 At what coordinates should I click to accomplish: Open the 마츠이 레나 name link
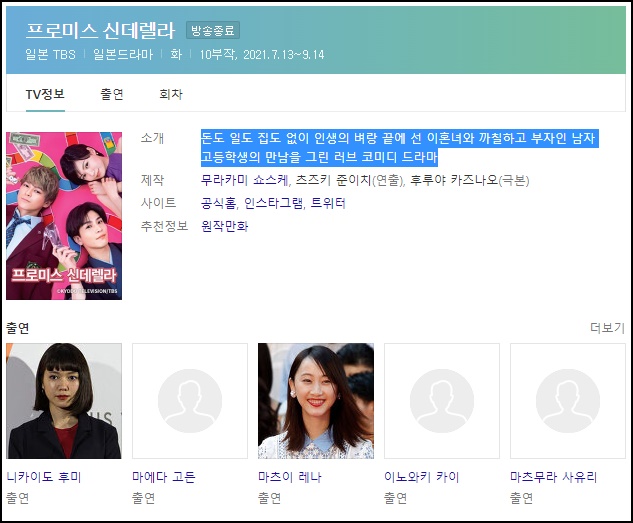click(x=290, y=477)
